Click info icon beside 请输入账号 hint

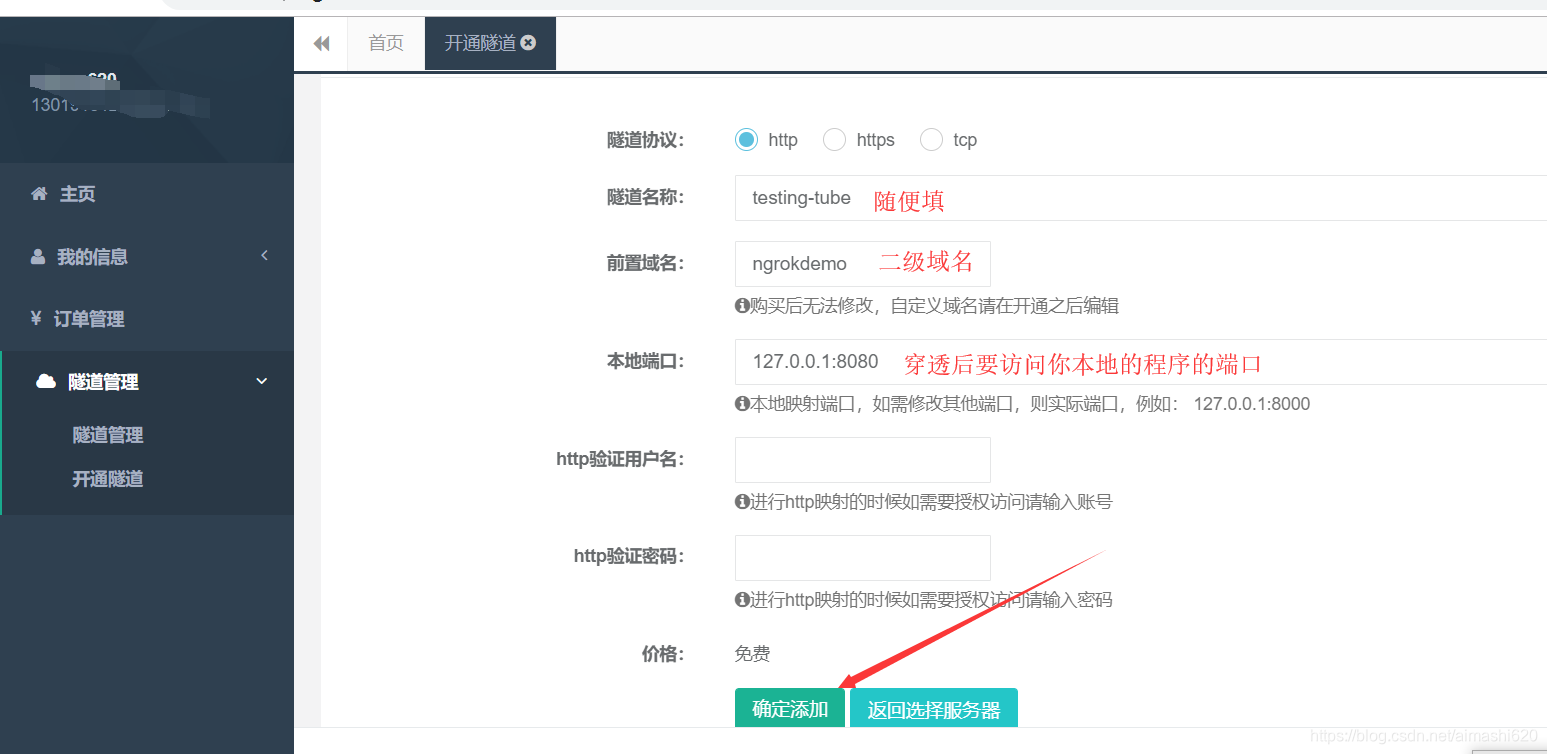742,502
